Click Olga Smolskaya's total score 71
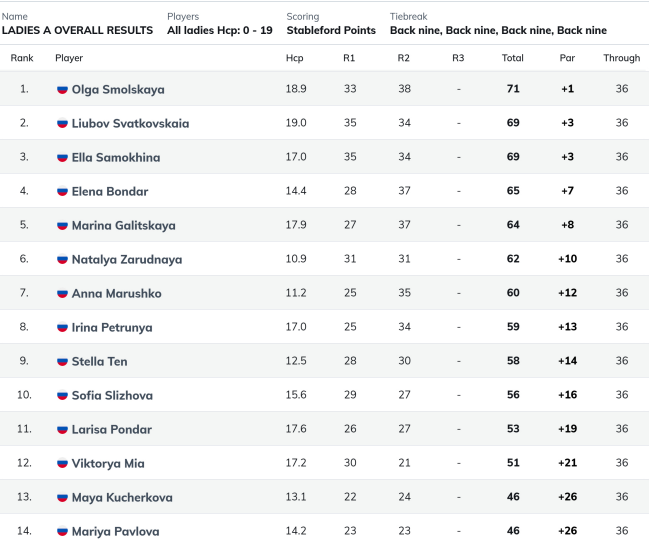Screen dimensions: 649x546 [x=513, y=89]
